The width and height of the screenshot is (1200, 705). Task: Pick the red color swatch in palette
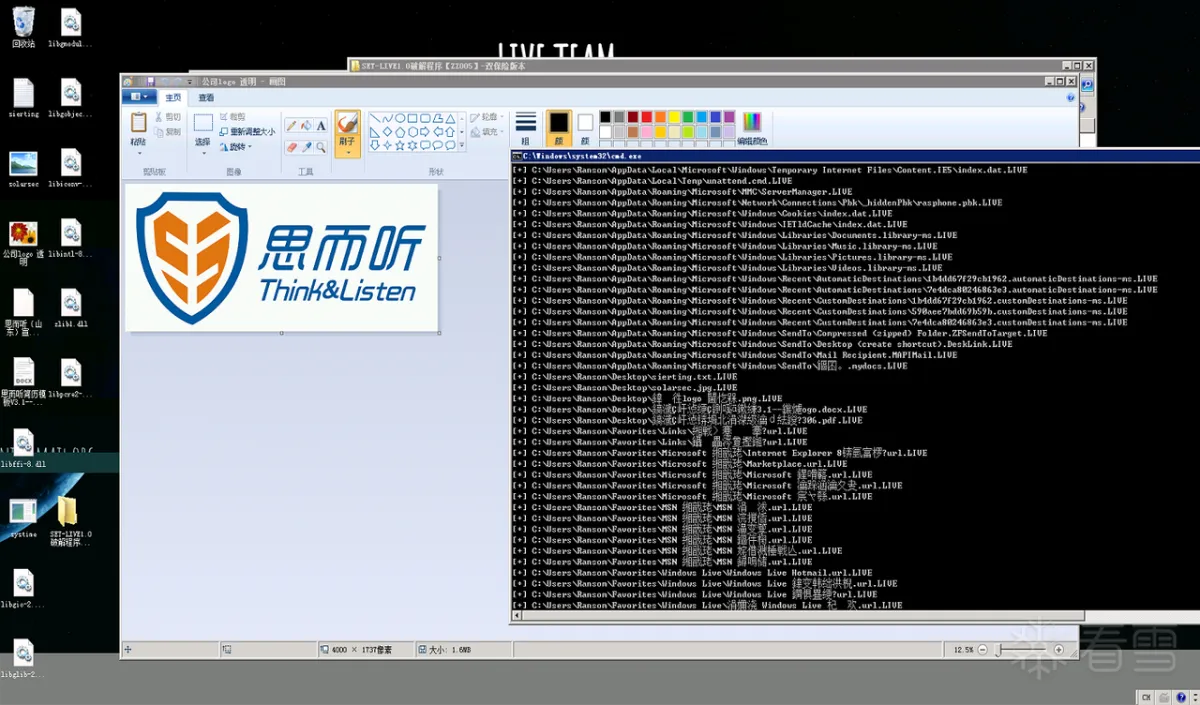pos(647,117)
